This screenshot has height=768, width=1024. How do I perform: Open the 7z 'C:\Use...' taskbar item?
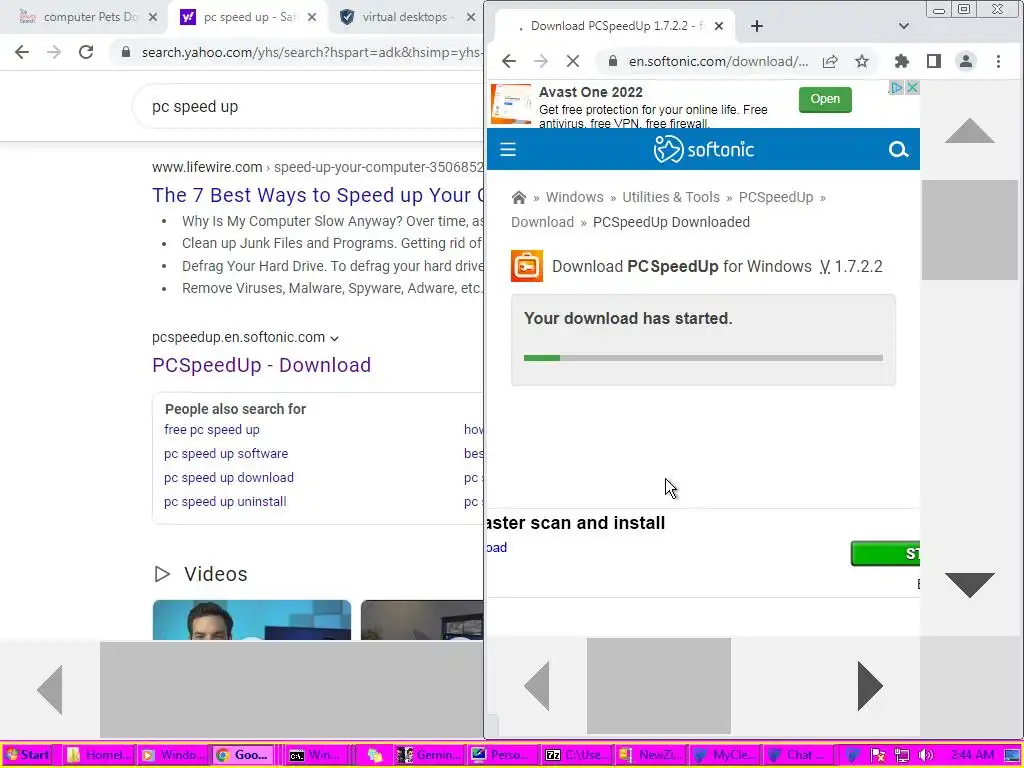[577, 755]
